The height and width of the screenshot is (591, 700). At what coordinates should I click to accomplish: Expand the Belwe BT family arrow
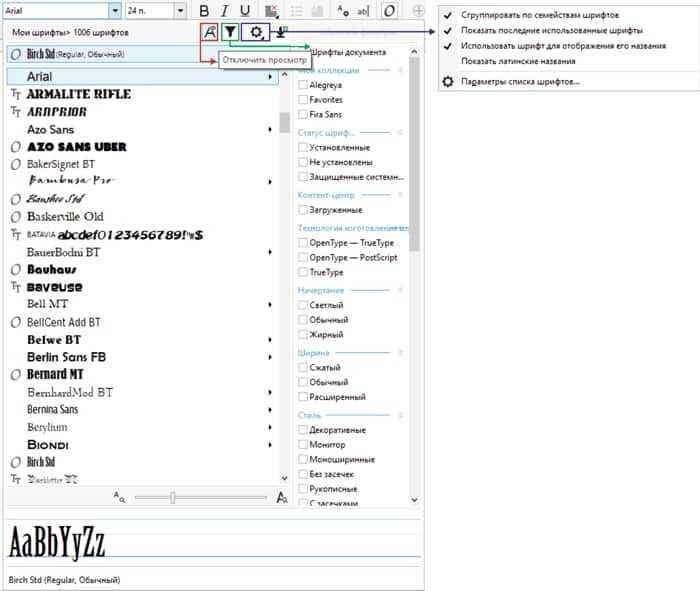click(270, 340)
